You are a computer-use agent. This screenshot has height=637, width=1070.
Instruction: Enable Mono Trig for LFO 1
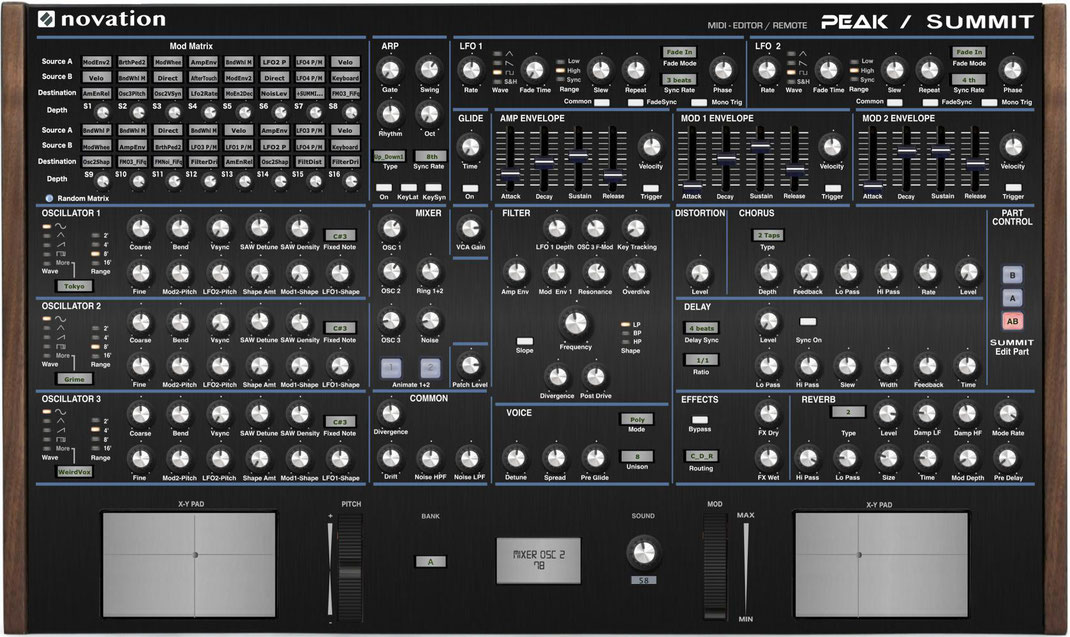coord(699,103)
